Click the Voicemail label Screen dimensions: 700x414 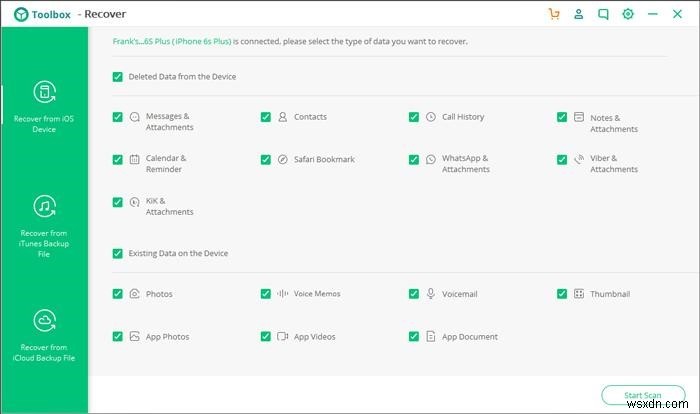click(x=460, y=294)
